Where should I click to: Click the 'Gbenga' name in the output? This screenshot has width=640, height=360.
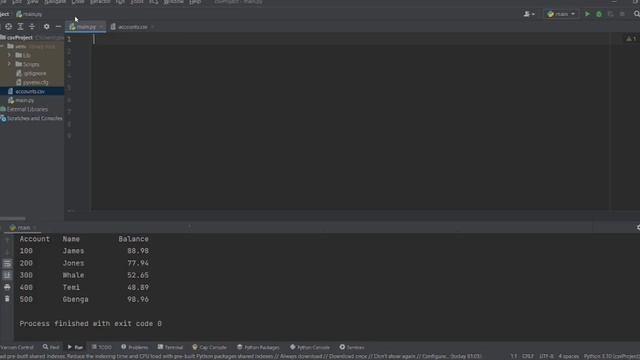(x=76, y=300)
